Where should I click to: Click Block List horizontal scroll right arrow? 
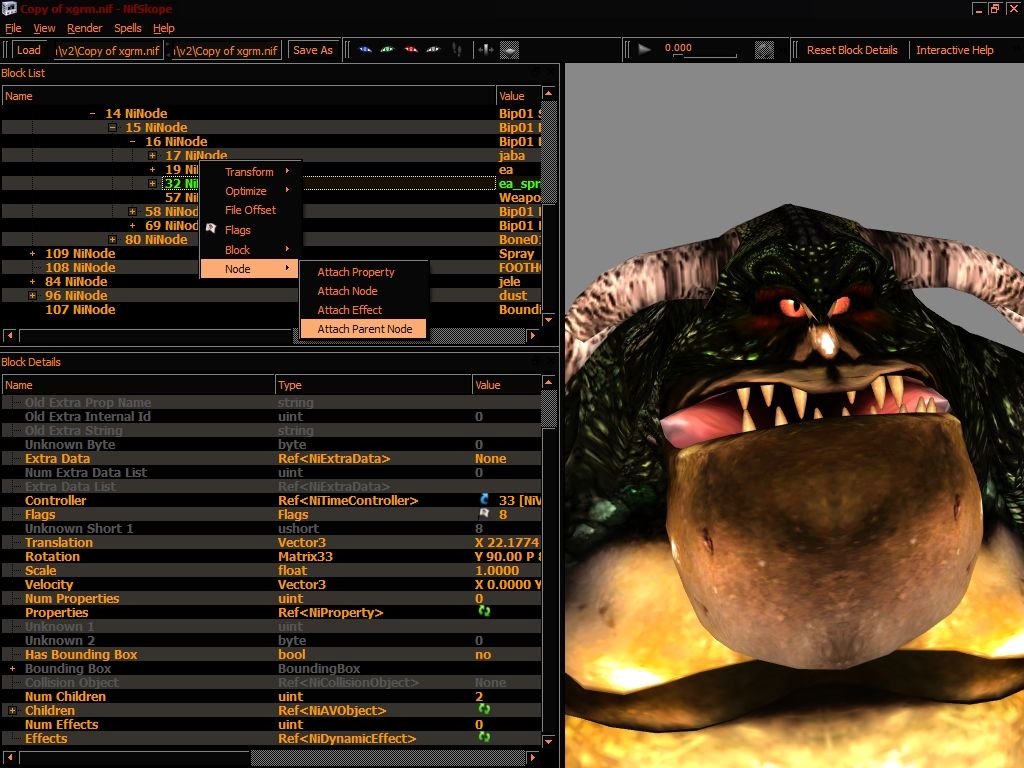pos(533,335)
